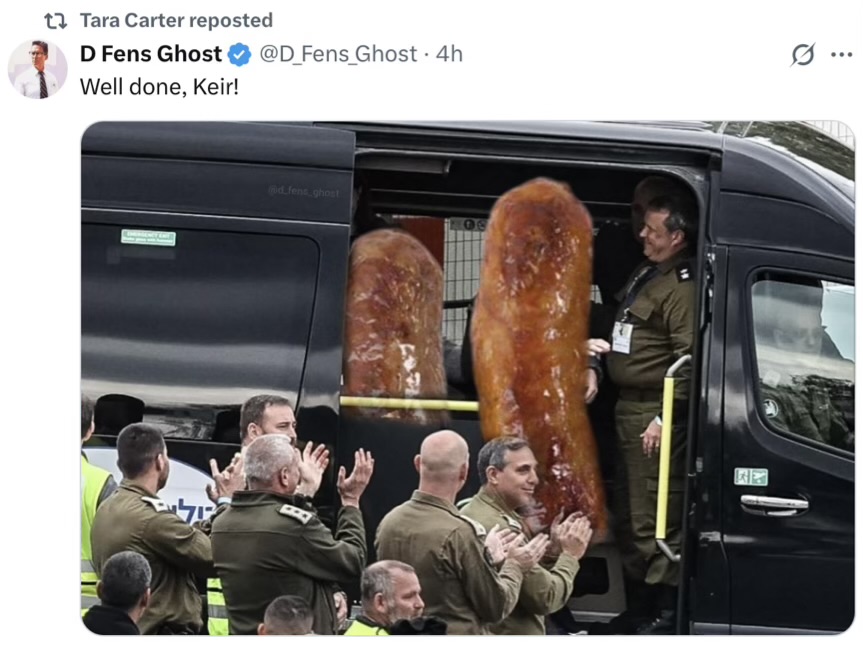Viewport: 863px width, 648px height.
Task: Click the "Well done, Keir!" post text
Action: 160,86
